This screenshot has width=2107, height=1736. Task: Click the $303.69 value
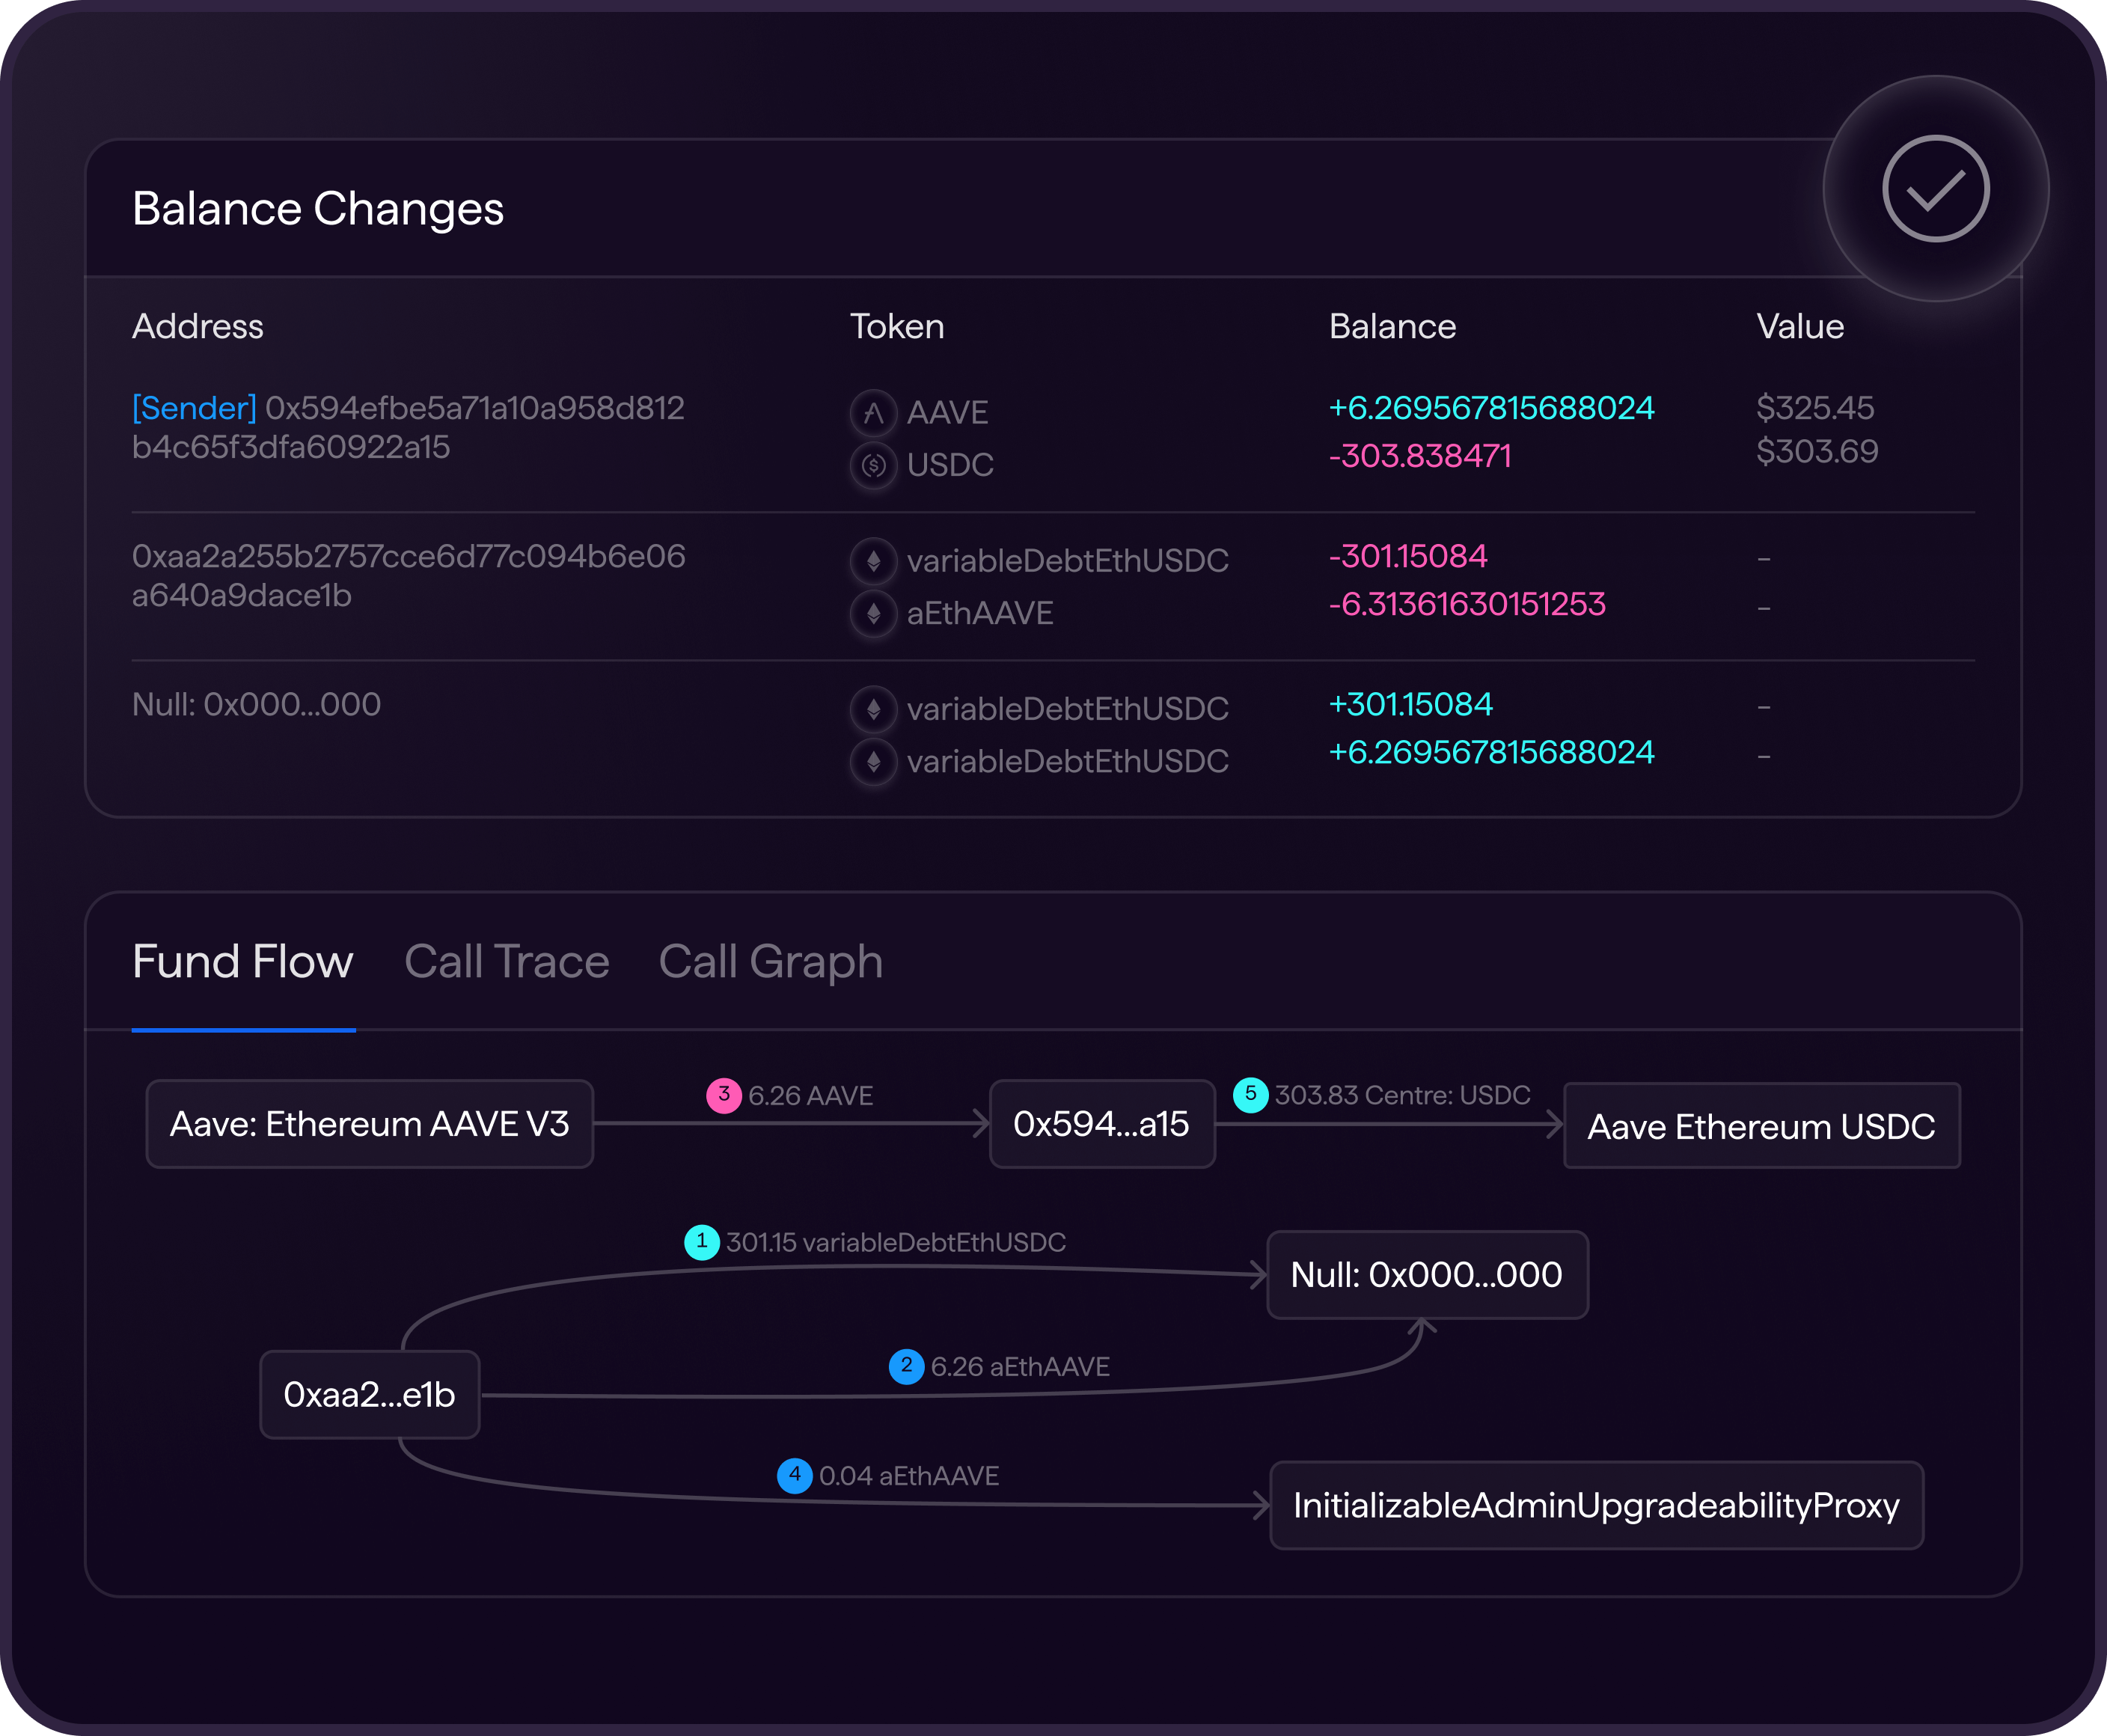pyautogui.click(x=1818, y=452)
